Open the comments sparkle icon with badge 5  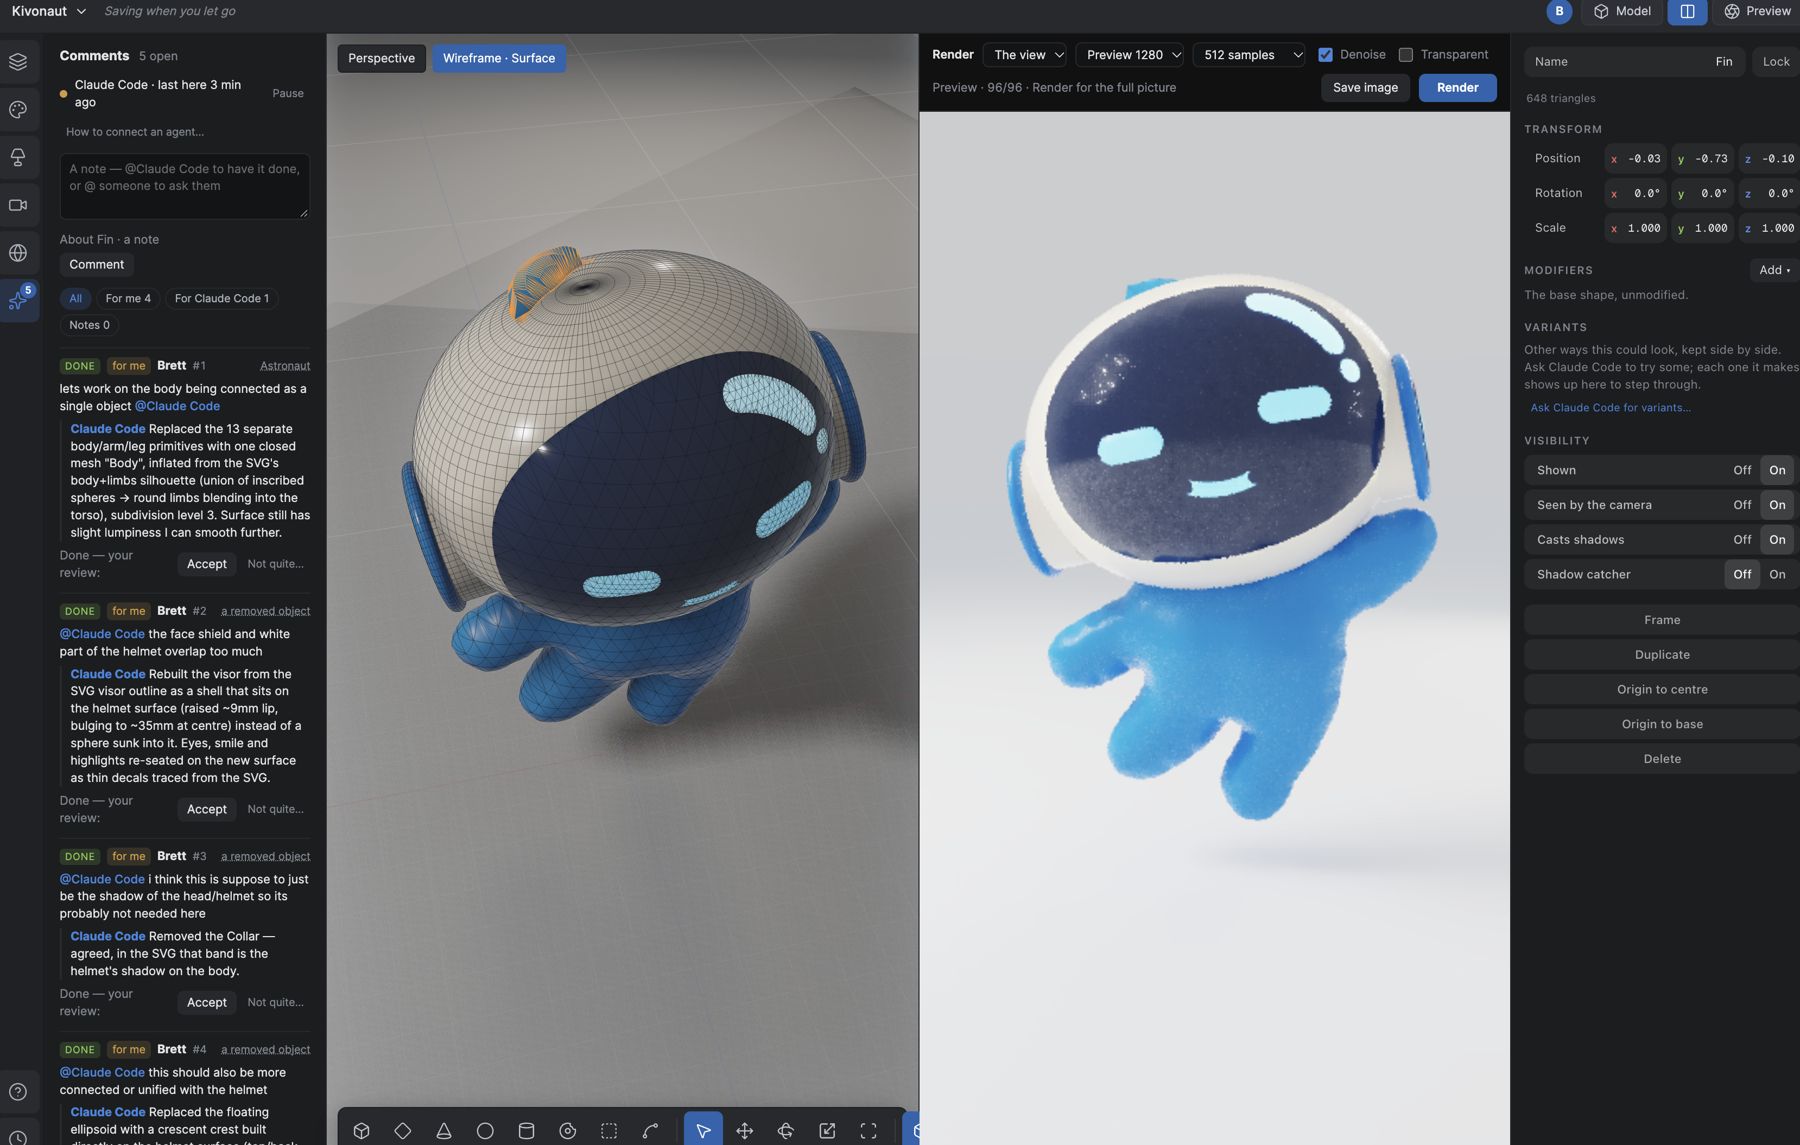coord(19,300)
